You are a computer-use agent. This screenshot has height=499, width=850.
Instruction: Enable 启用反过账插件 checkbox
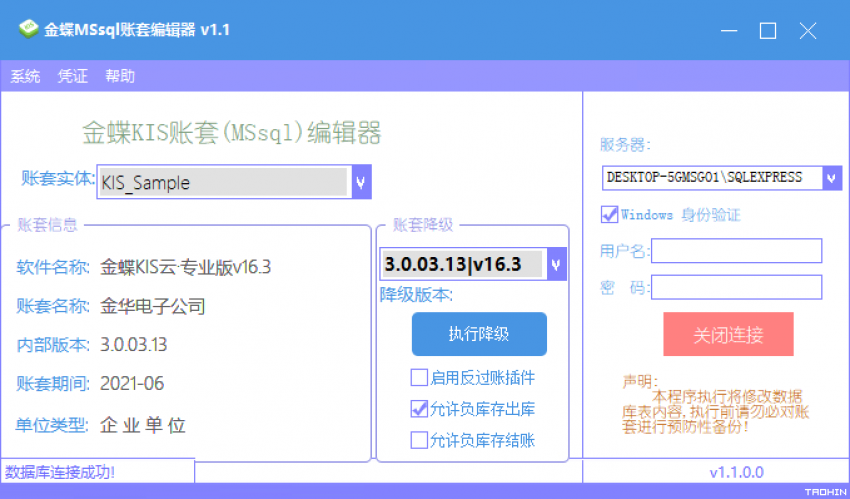[x=419, y=378]
